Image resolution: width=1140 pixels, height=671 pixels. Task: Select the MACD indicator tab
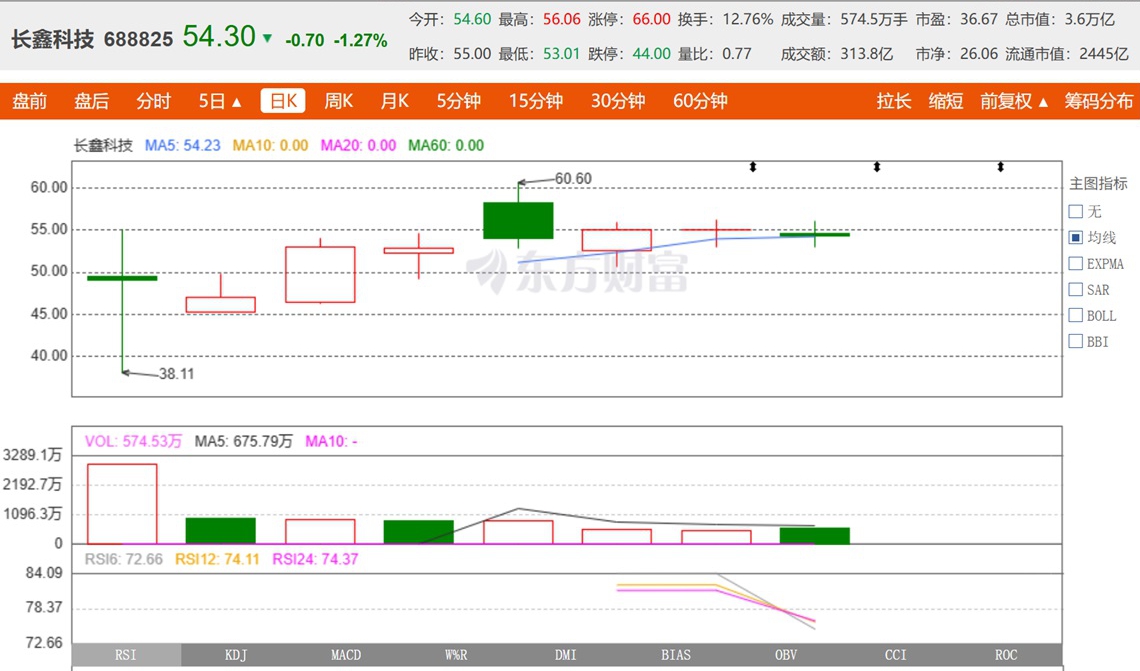tap(346, 655)
